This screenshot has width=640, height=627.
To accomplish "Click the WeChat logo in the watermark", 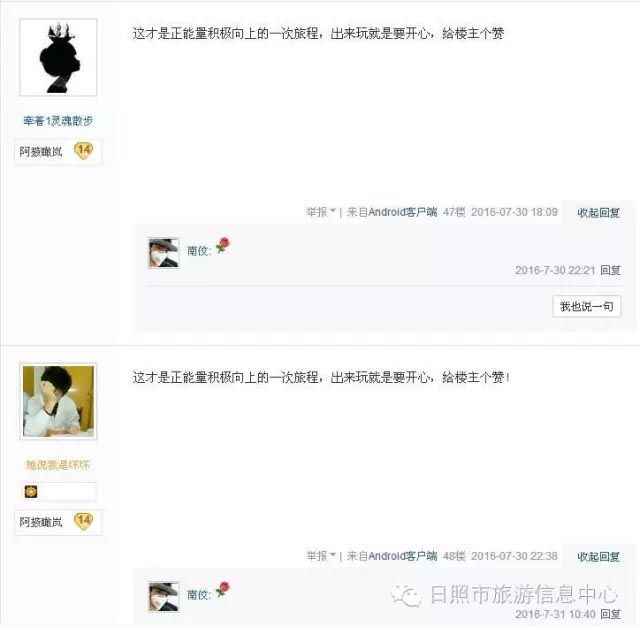I will click(x=406, y=596).
